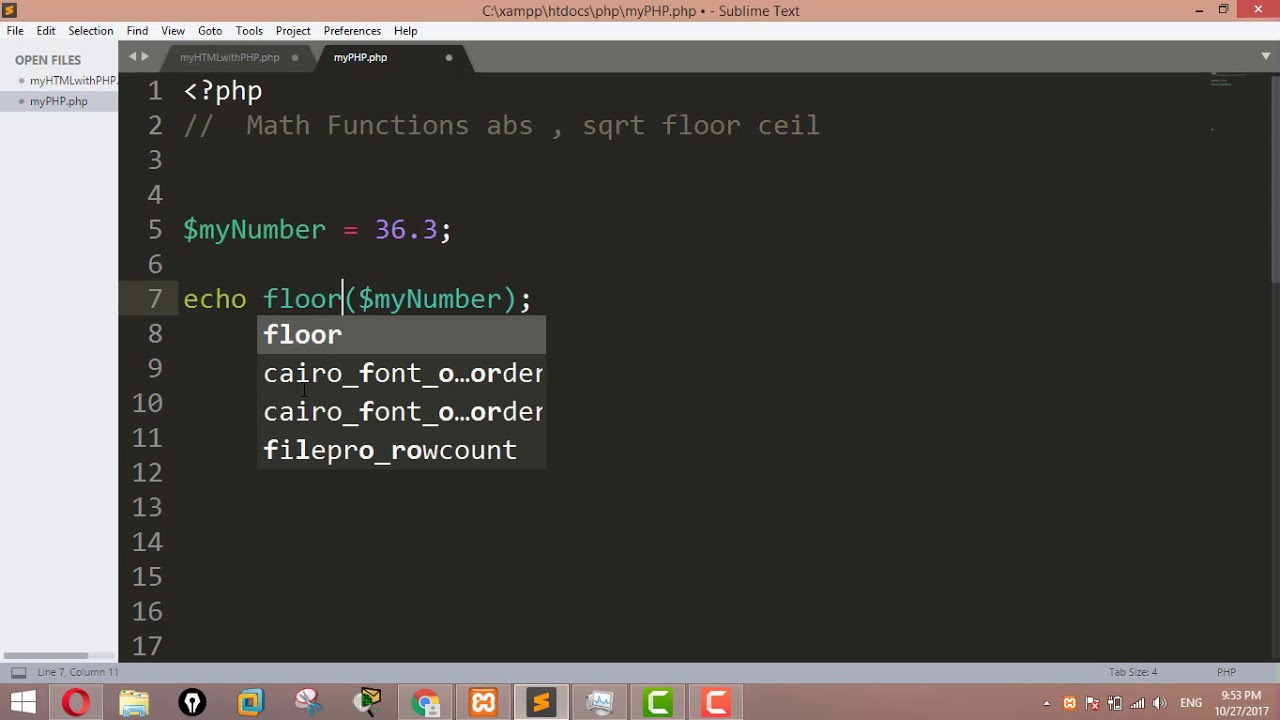1280x720 pixels.
Task: Click the echo keyword on line 7
Action: pos(214,299)
